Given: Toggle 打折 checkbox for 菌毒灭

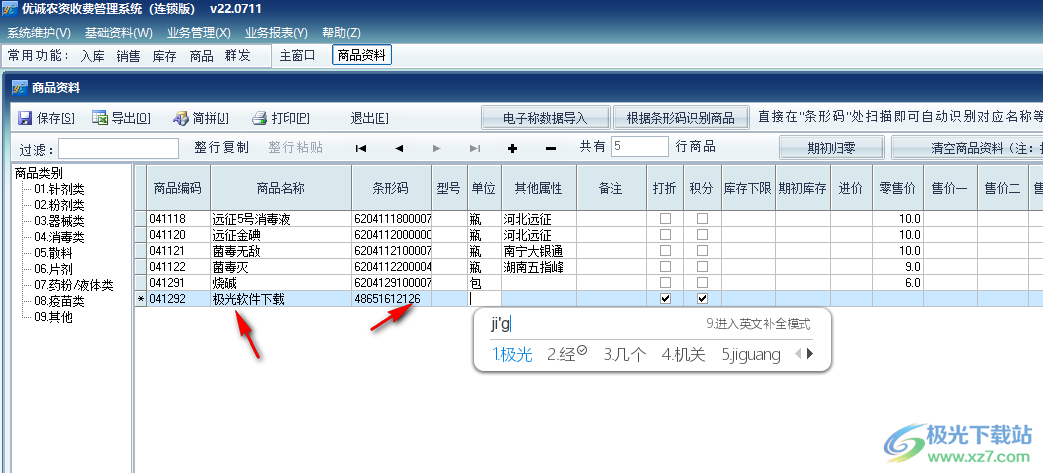Looking at the screenshot, I should tap(665, 267).
